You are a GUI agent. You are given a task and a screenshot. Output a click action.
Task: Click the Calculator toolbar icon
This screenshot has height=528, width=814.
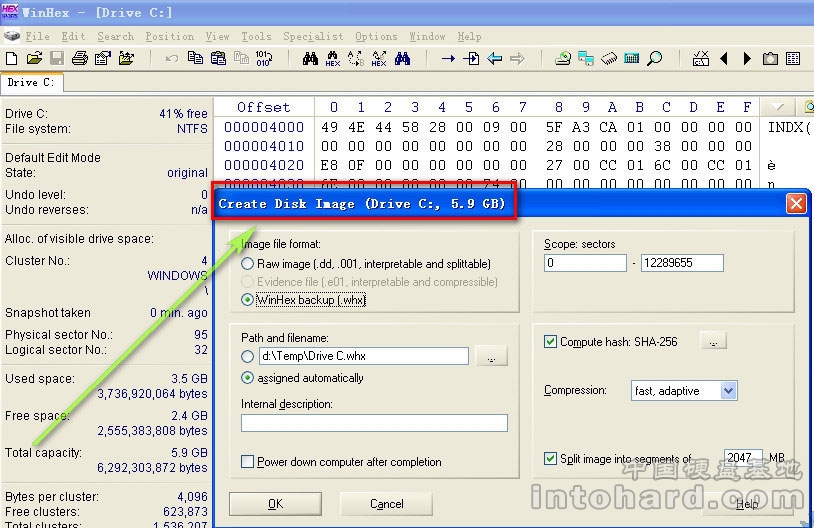click(632, 58)
